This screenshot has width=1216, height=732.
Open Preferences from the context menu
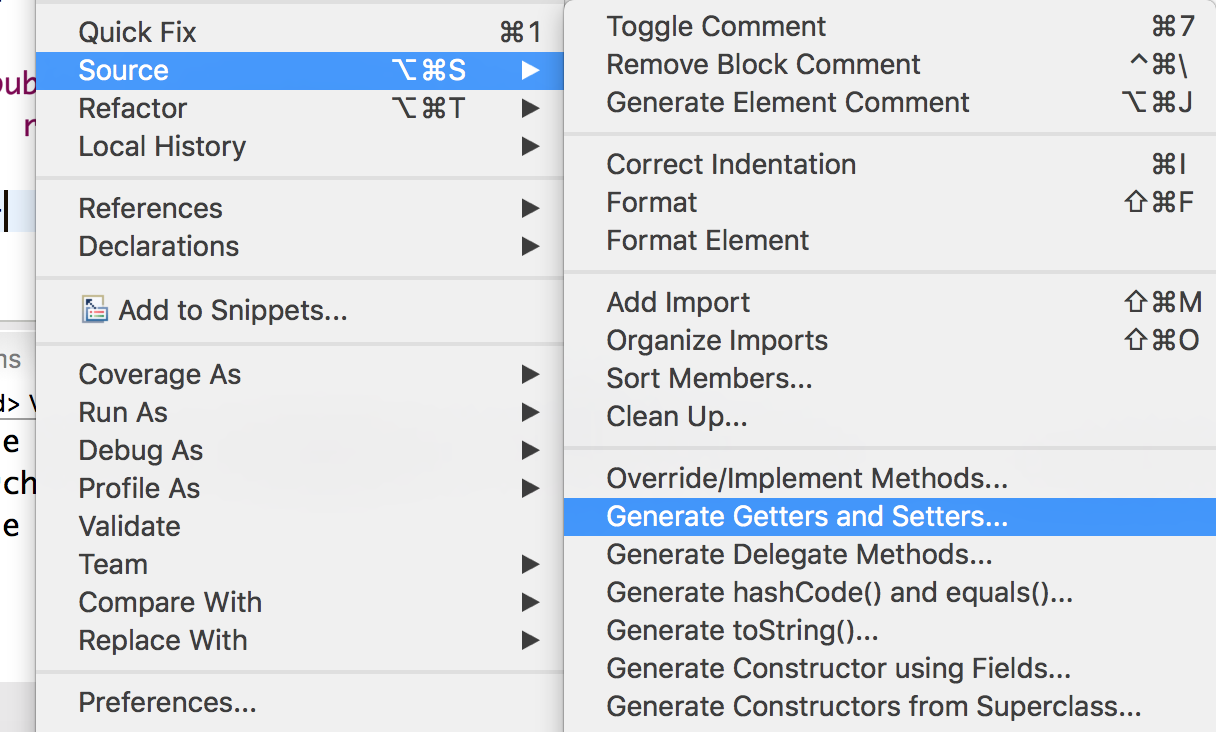167,702
